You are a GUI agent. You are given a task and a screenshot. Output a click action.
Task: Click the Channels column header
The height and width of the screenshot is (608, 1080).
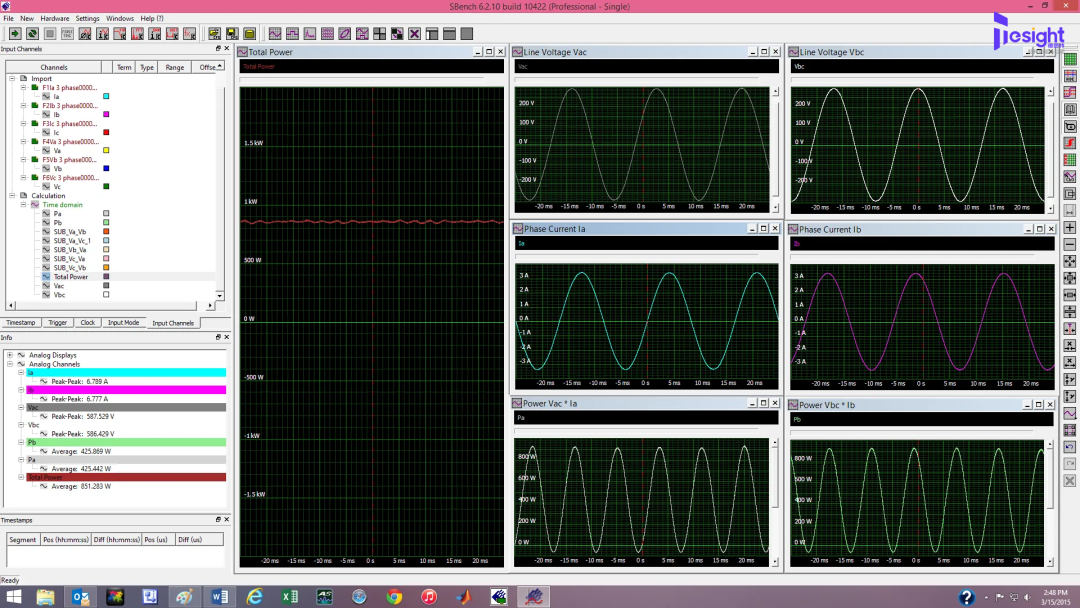[54, 67]
